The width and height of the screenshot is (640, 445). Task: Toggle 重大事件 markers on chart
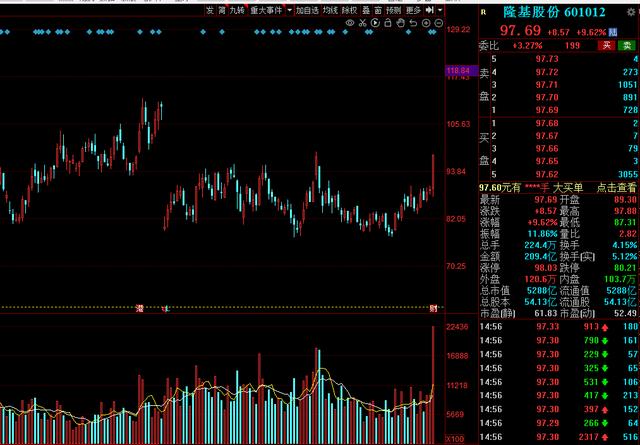tap(266, 10)
